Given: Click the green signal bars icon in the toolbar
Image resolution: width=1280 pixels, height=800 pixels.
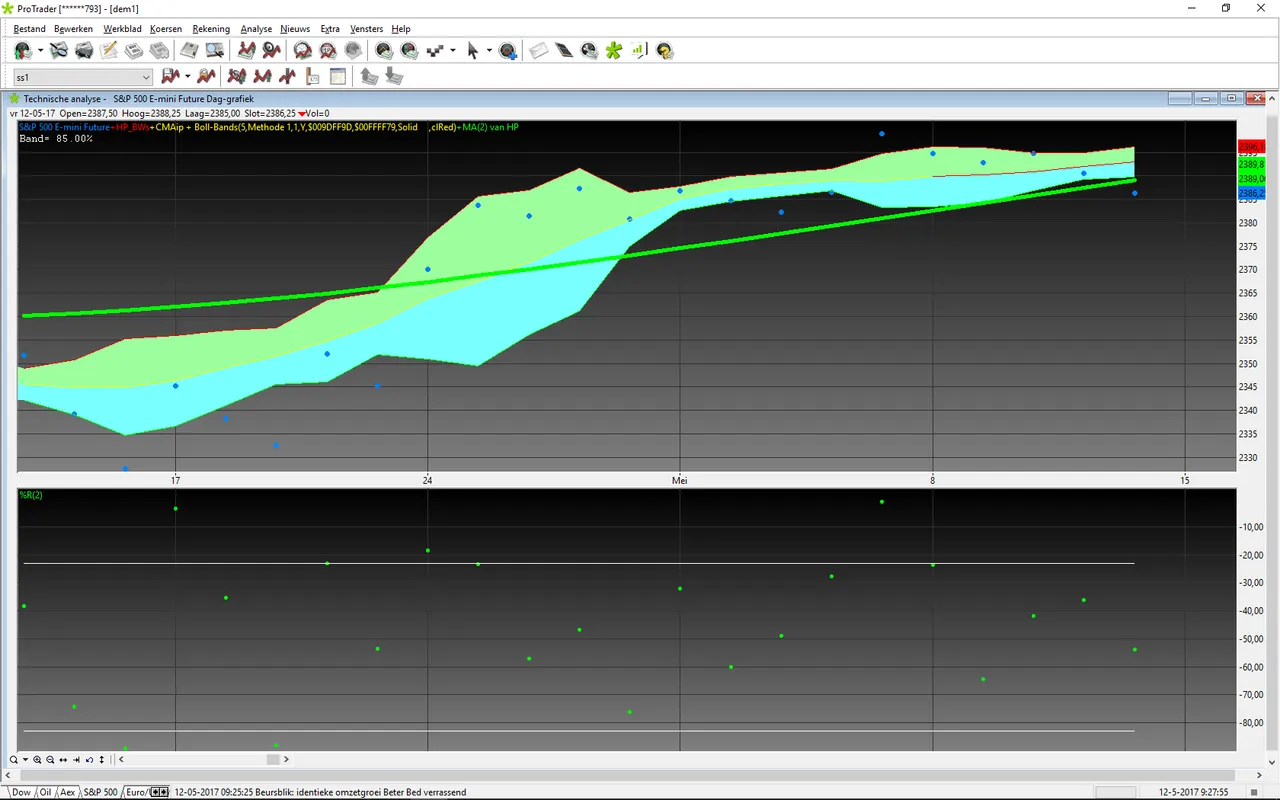Looking at the screenshot, I should pos(638,50).
